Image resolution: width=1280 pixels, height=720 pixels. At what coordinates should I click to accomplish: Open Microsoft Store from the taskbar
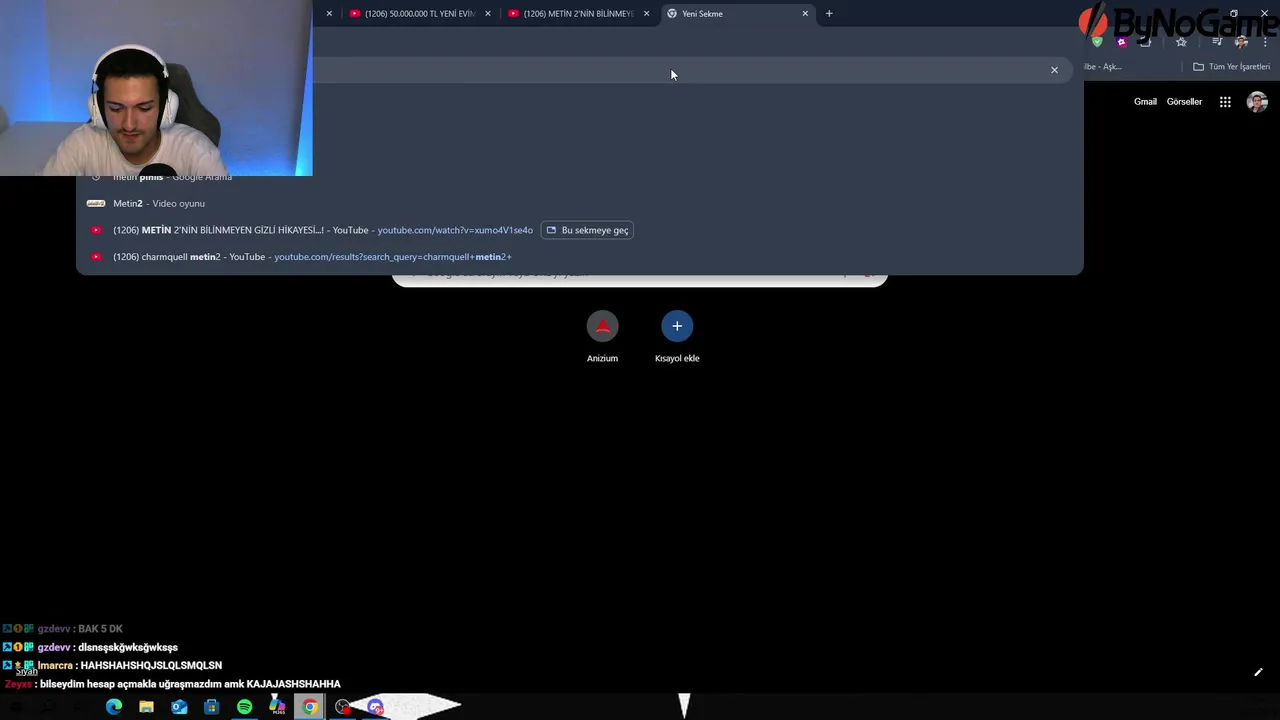pyautogui.click(x=211, y=707)
